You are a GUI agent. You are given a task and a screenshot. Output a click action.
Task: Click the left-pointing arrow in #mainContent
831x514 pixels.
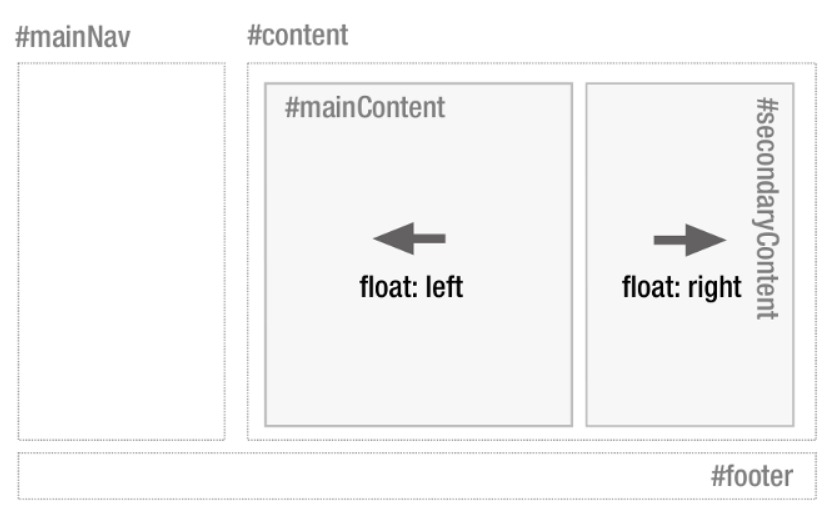coord(409,240)
